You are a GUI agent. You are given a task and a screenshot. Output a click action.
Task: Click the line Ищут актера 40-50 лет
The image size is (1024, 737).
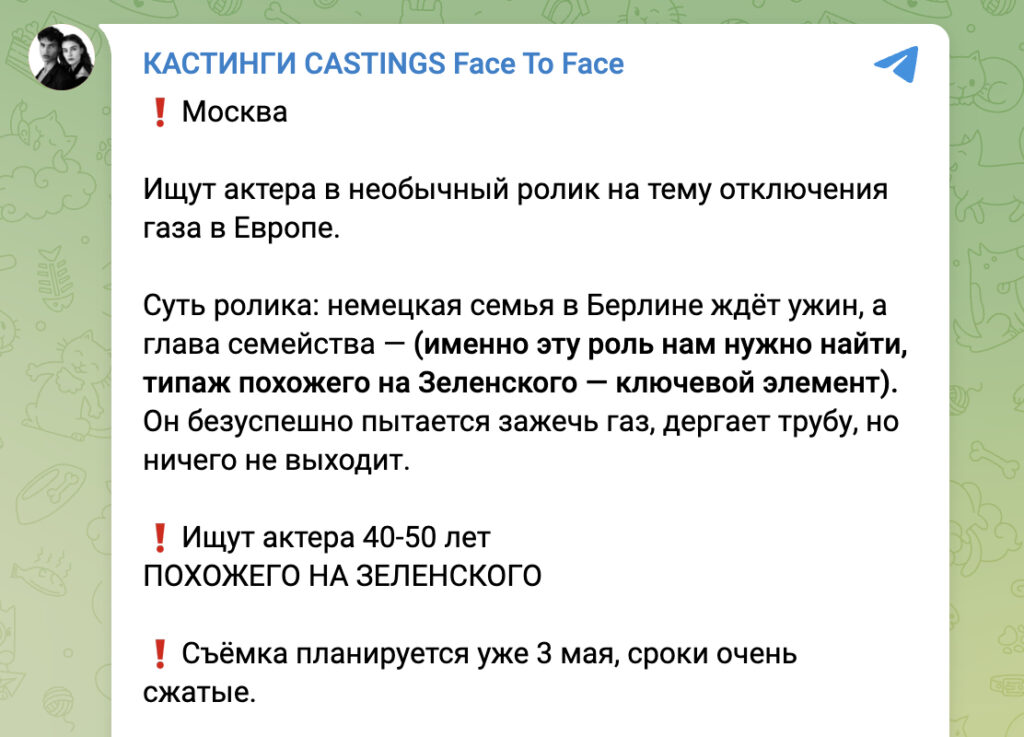coord(335,537)
